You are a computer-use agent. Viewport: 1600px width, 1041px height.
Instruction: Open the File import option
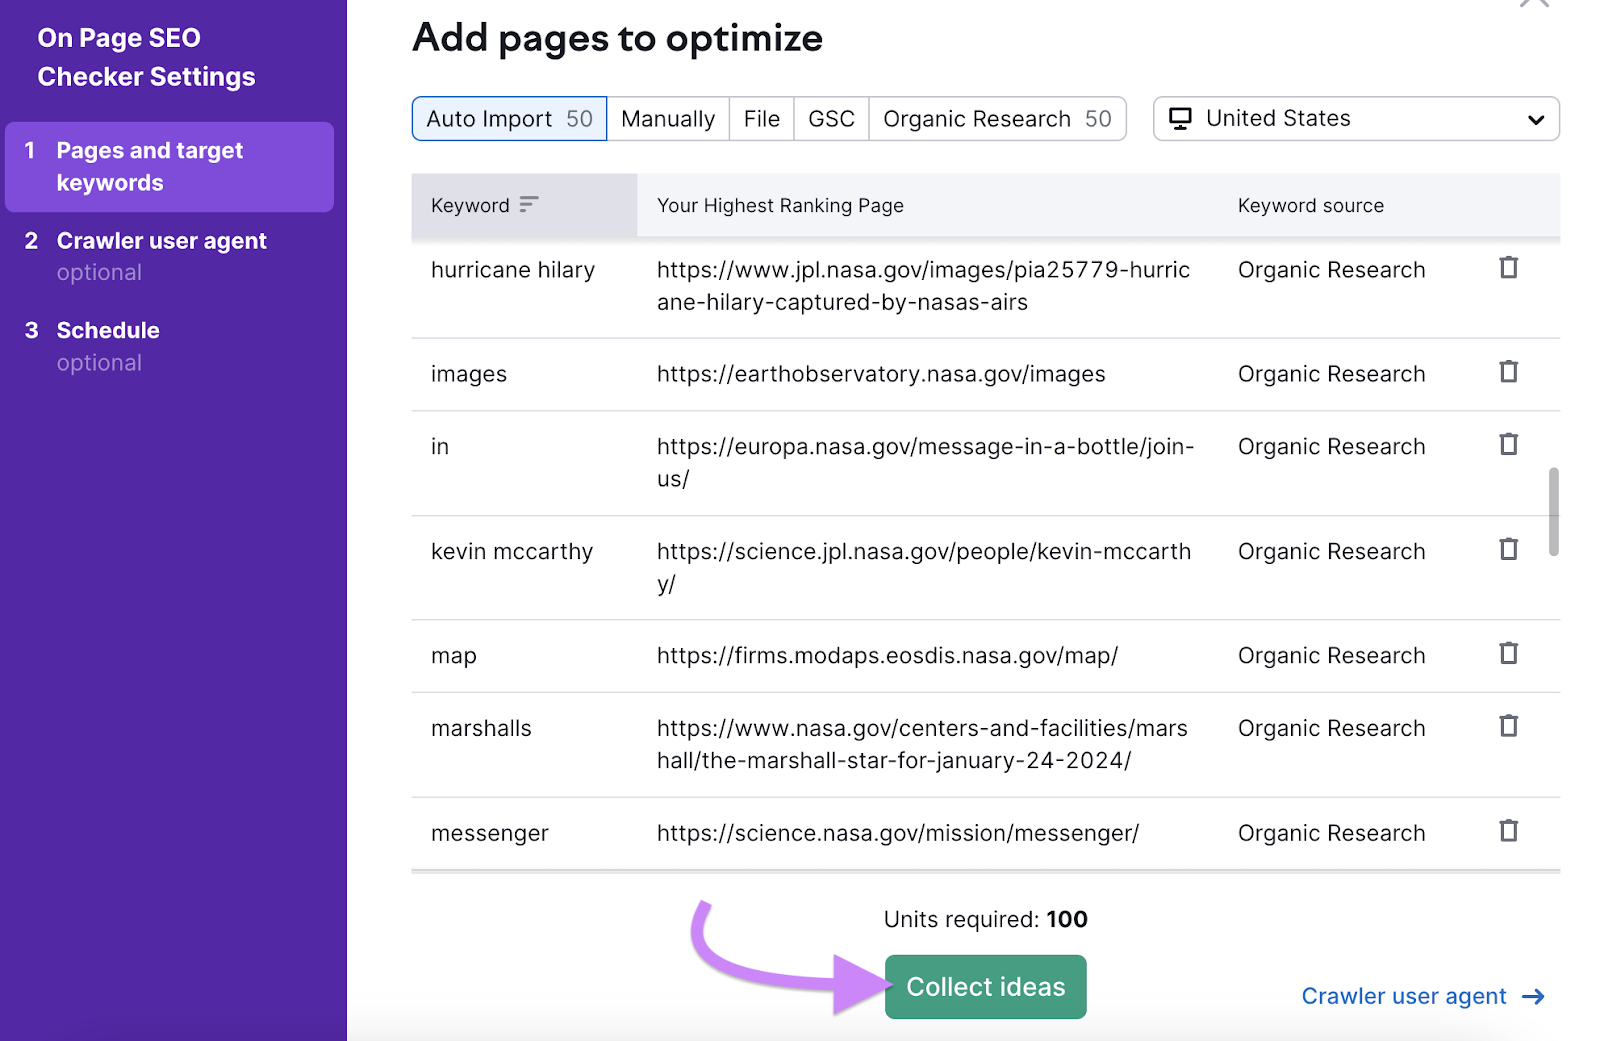[761, 118]
